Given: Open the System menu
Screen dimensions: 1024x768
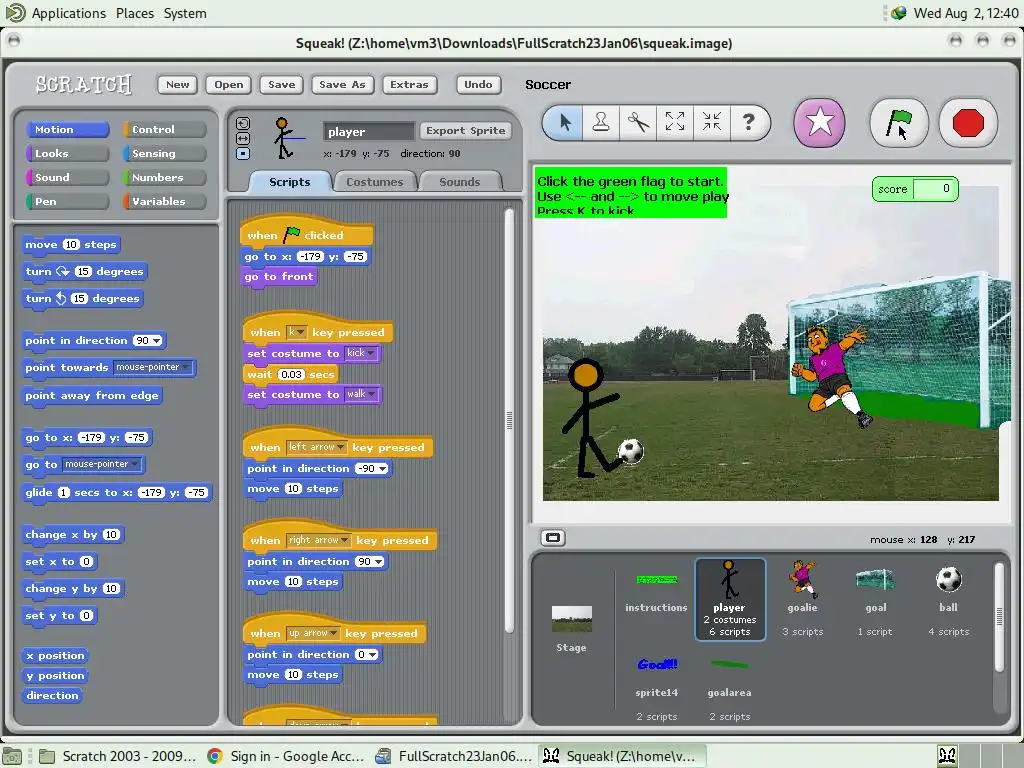Looking at the screenshot, I should (x=185, y=13).
